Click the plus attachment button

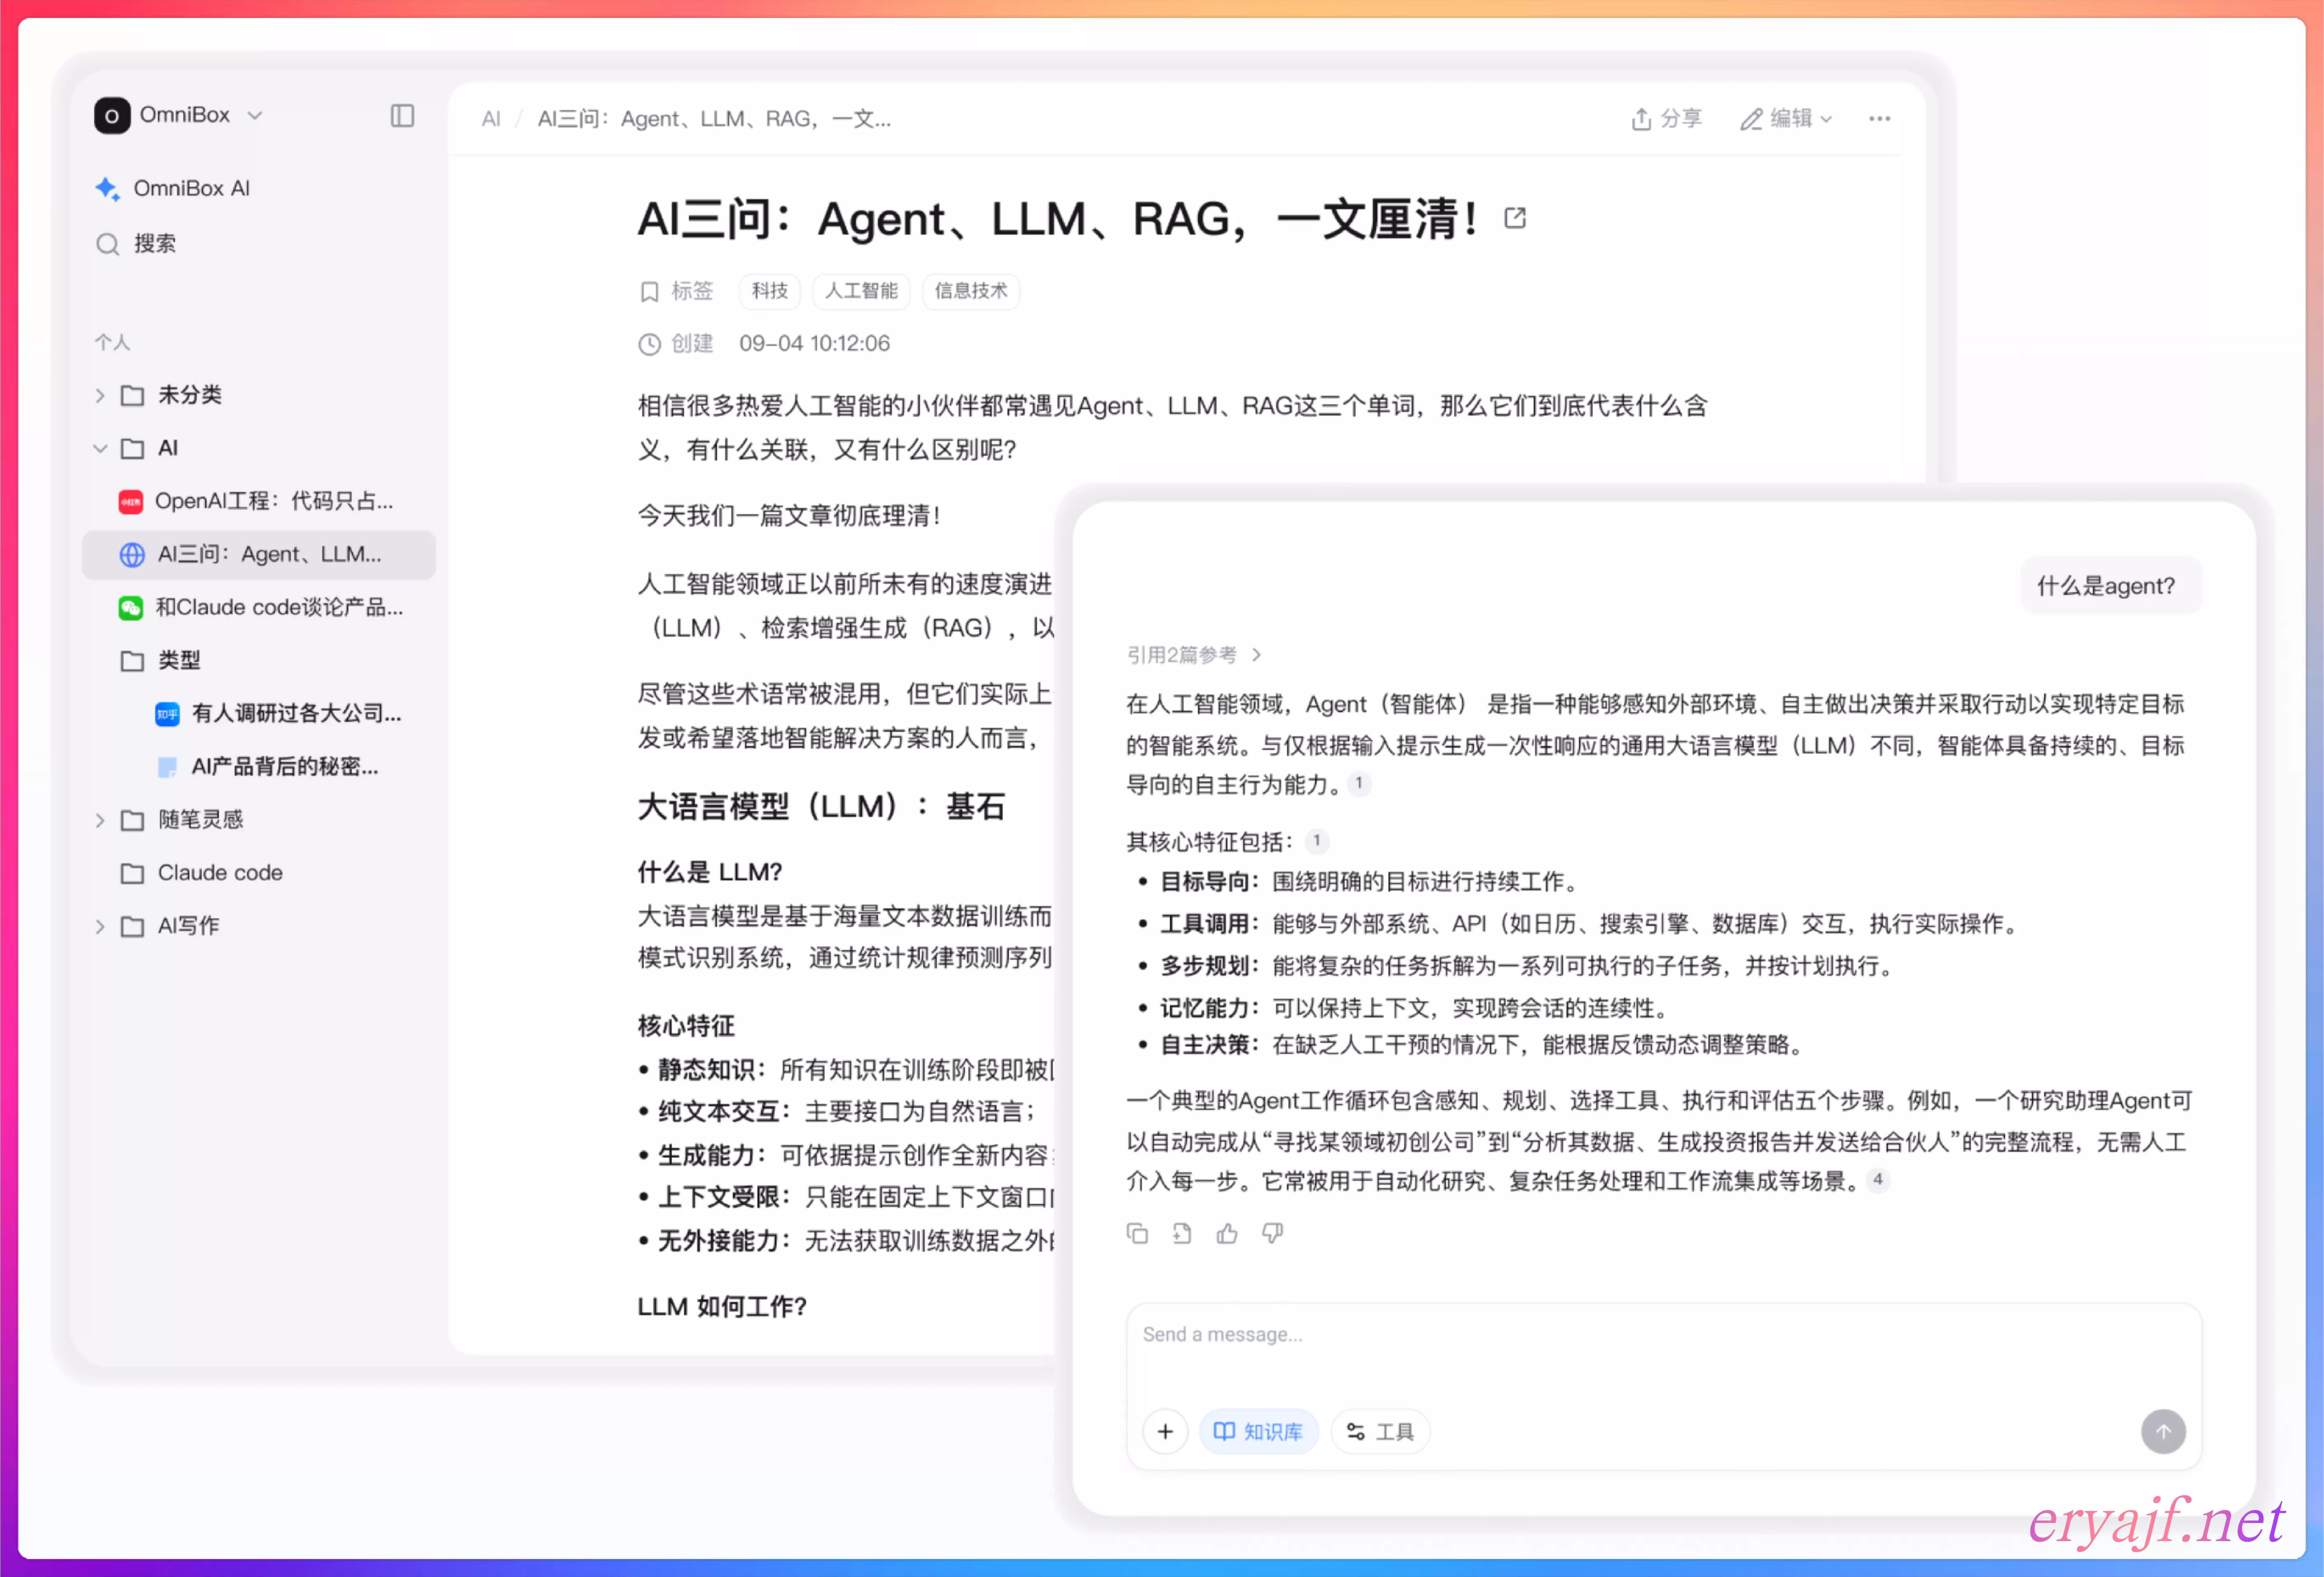pos(1164,1431)
